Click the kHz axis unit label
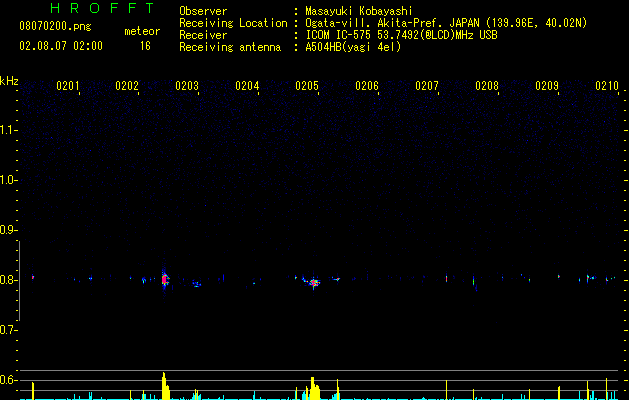The image size is (629, 400). (x=9, y=81)
